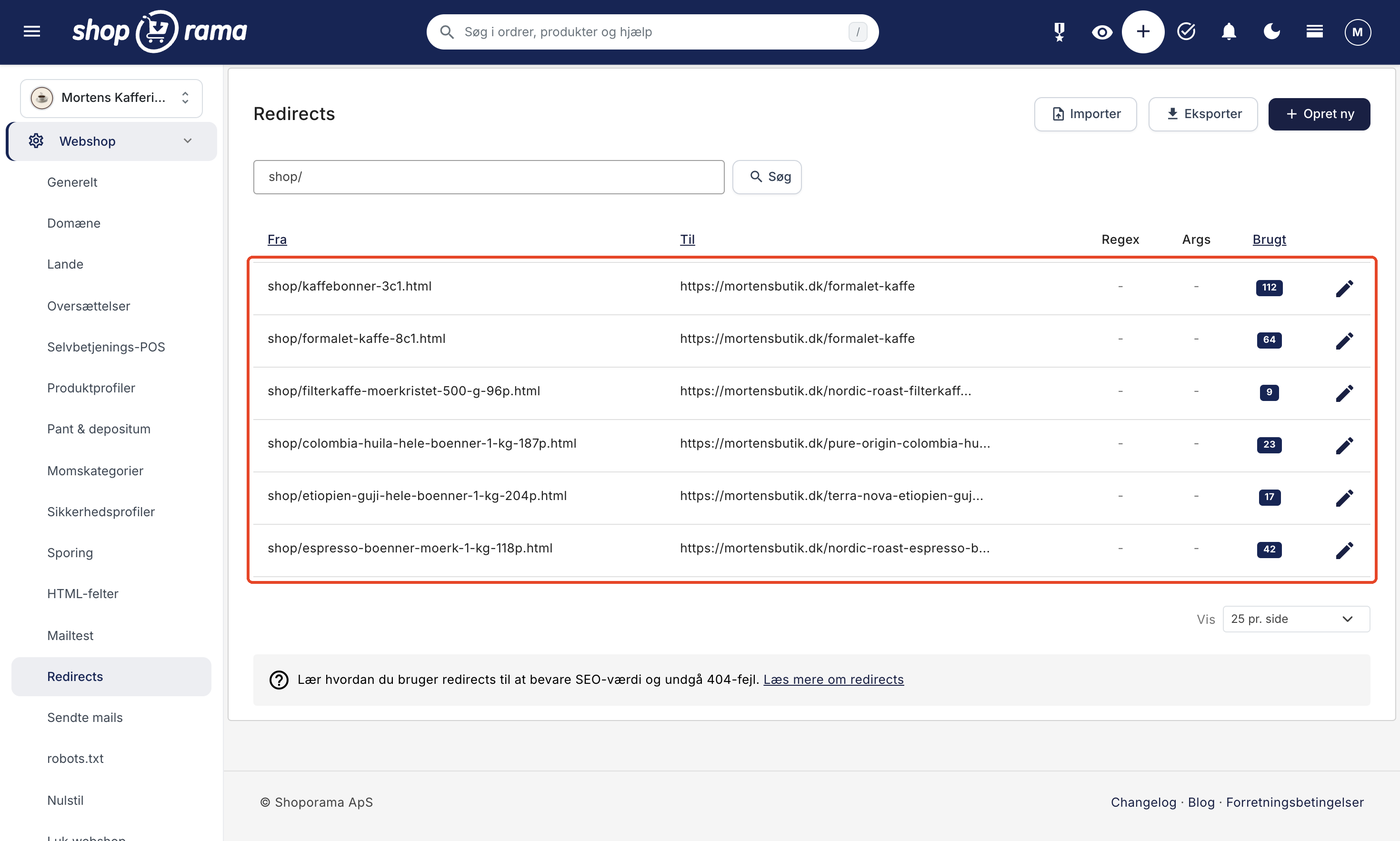Focus the global search field
This screenshot has width=1400, height=841.
click(653, 32)
